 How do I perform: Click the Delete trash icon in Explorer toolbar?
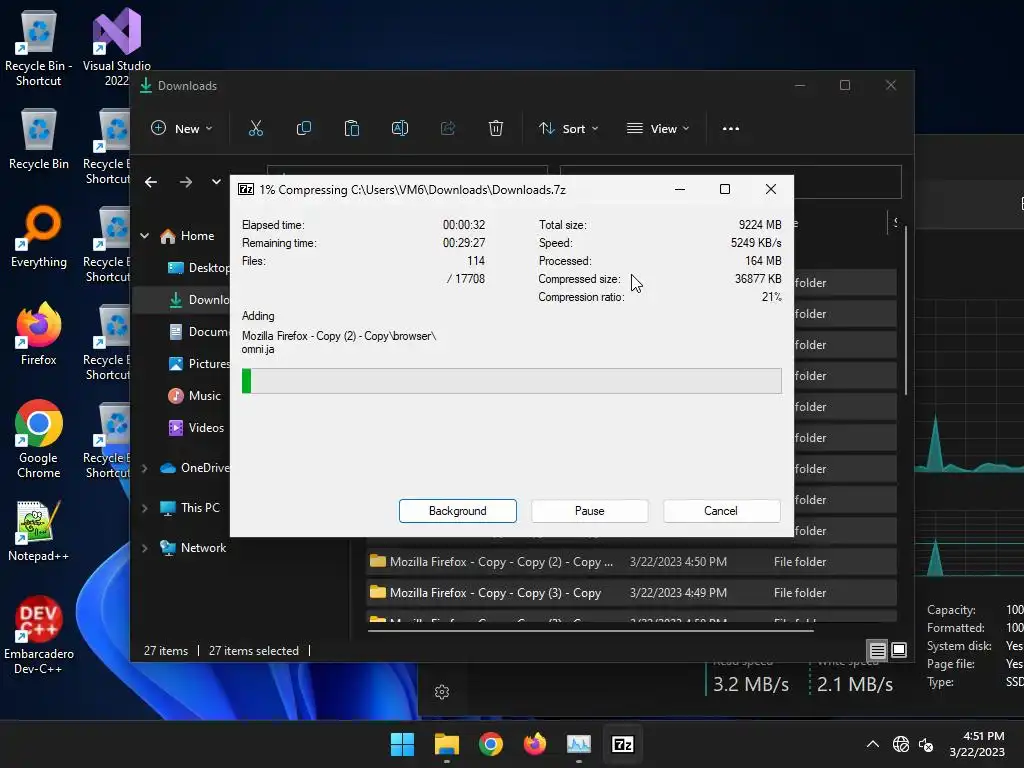(496, 129)
